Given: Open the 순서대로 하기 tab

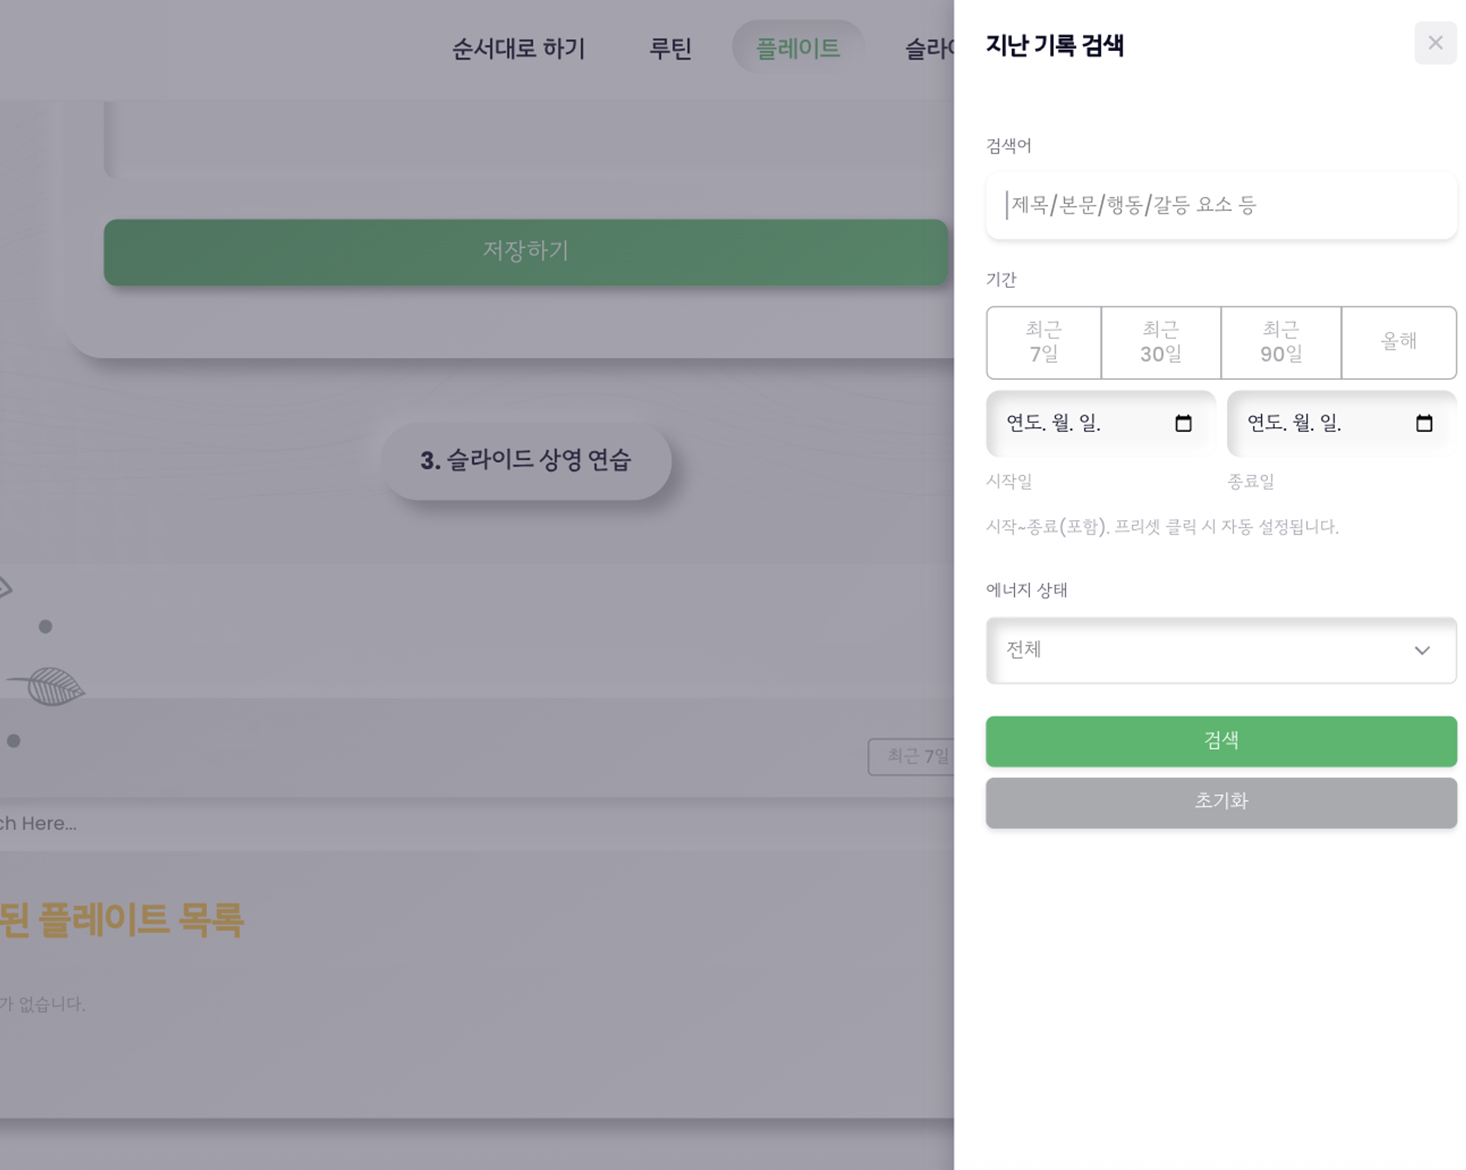Looking at the screenshot, I should click(x=518, y=48).
